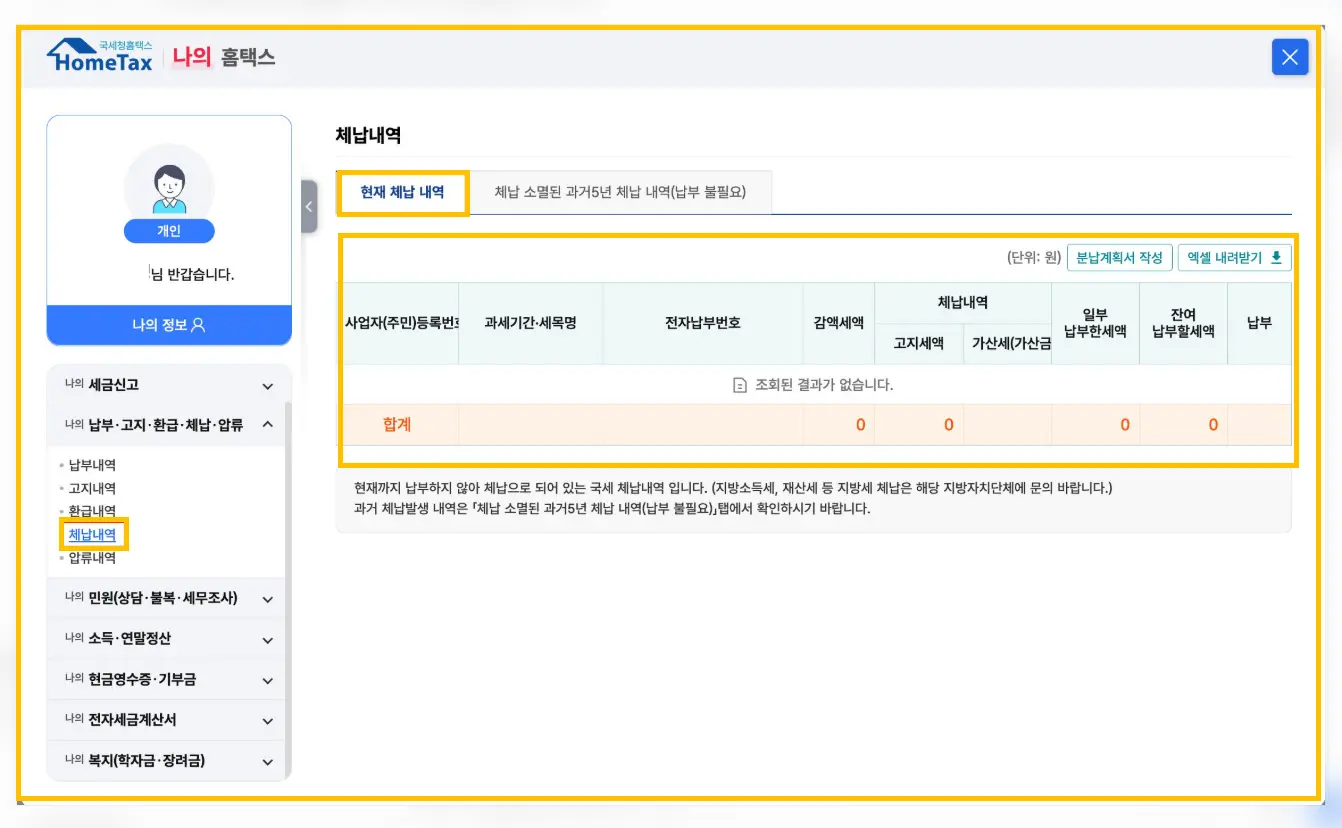Click the 체납내역 page heading
The width and height of the screenshot is (1342, 828).
[x=368, y=136]
